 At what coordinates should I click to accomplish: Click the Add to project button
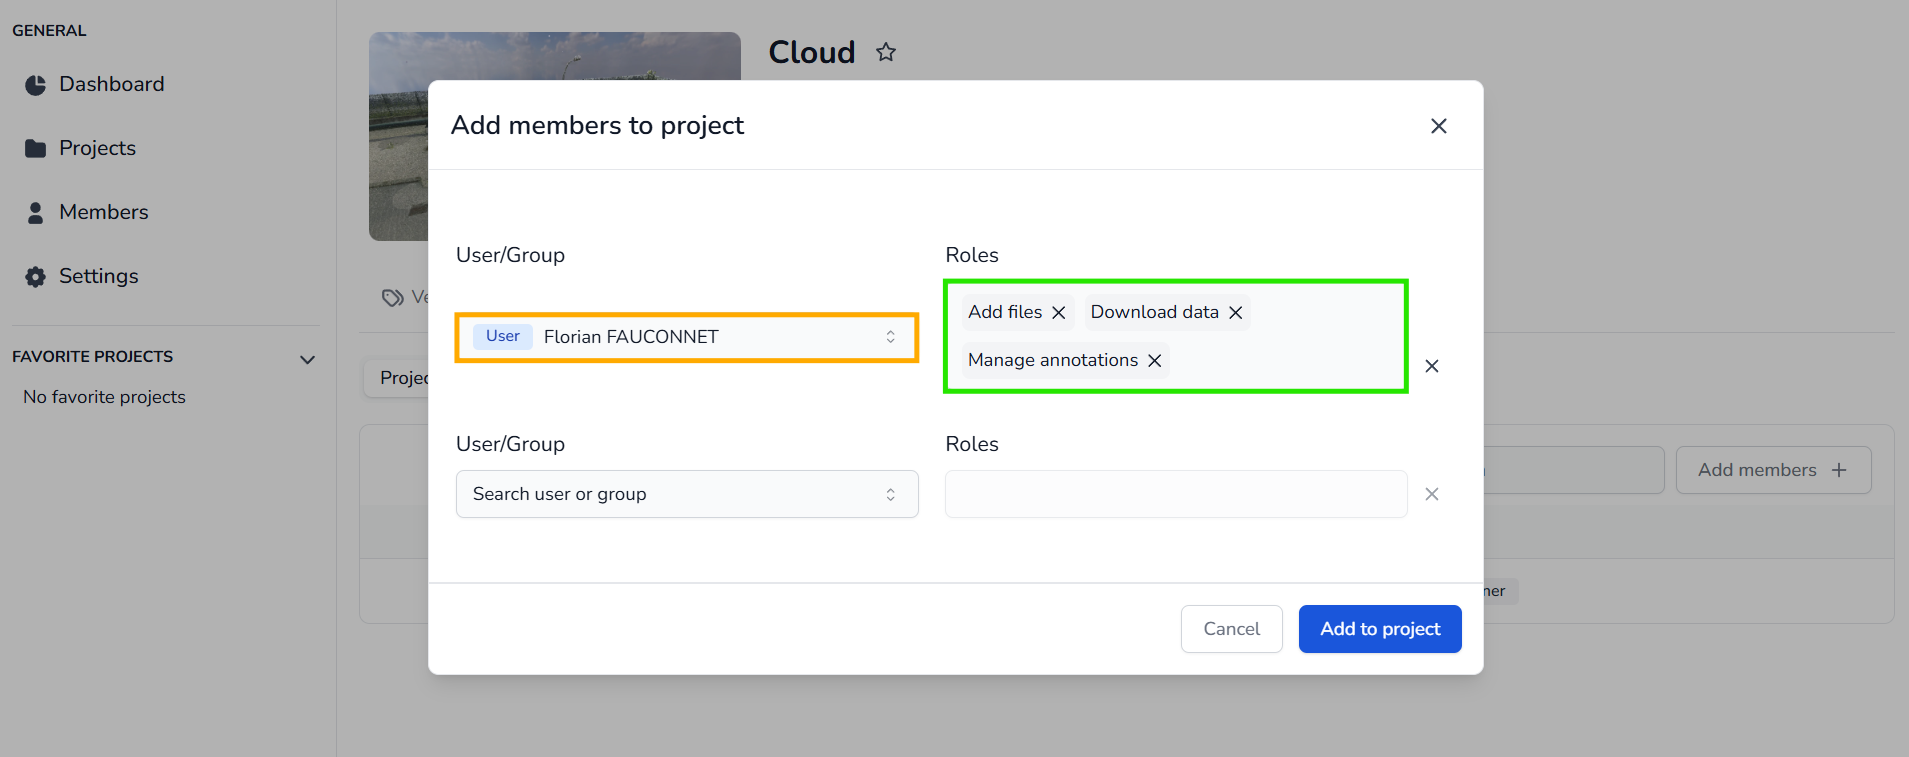1379,629
